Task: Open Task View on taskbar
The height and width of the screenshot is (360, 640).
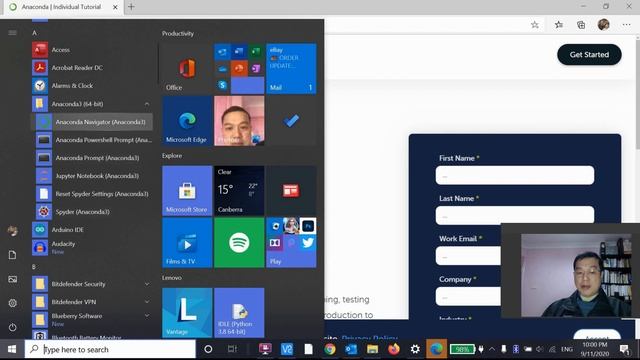Action: tap(233, 349)
